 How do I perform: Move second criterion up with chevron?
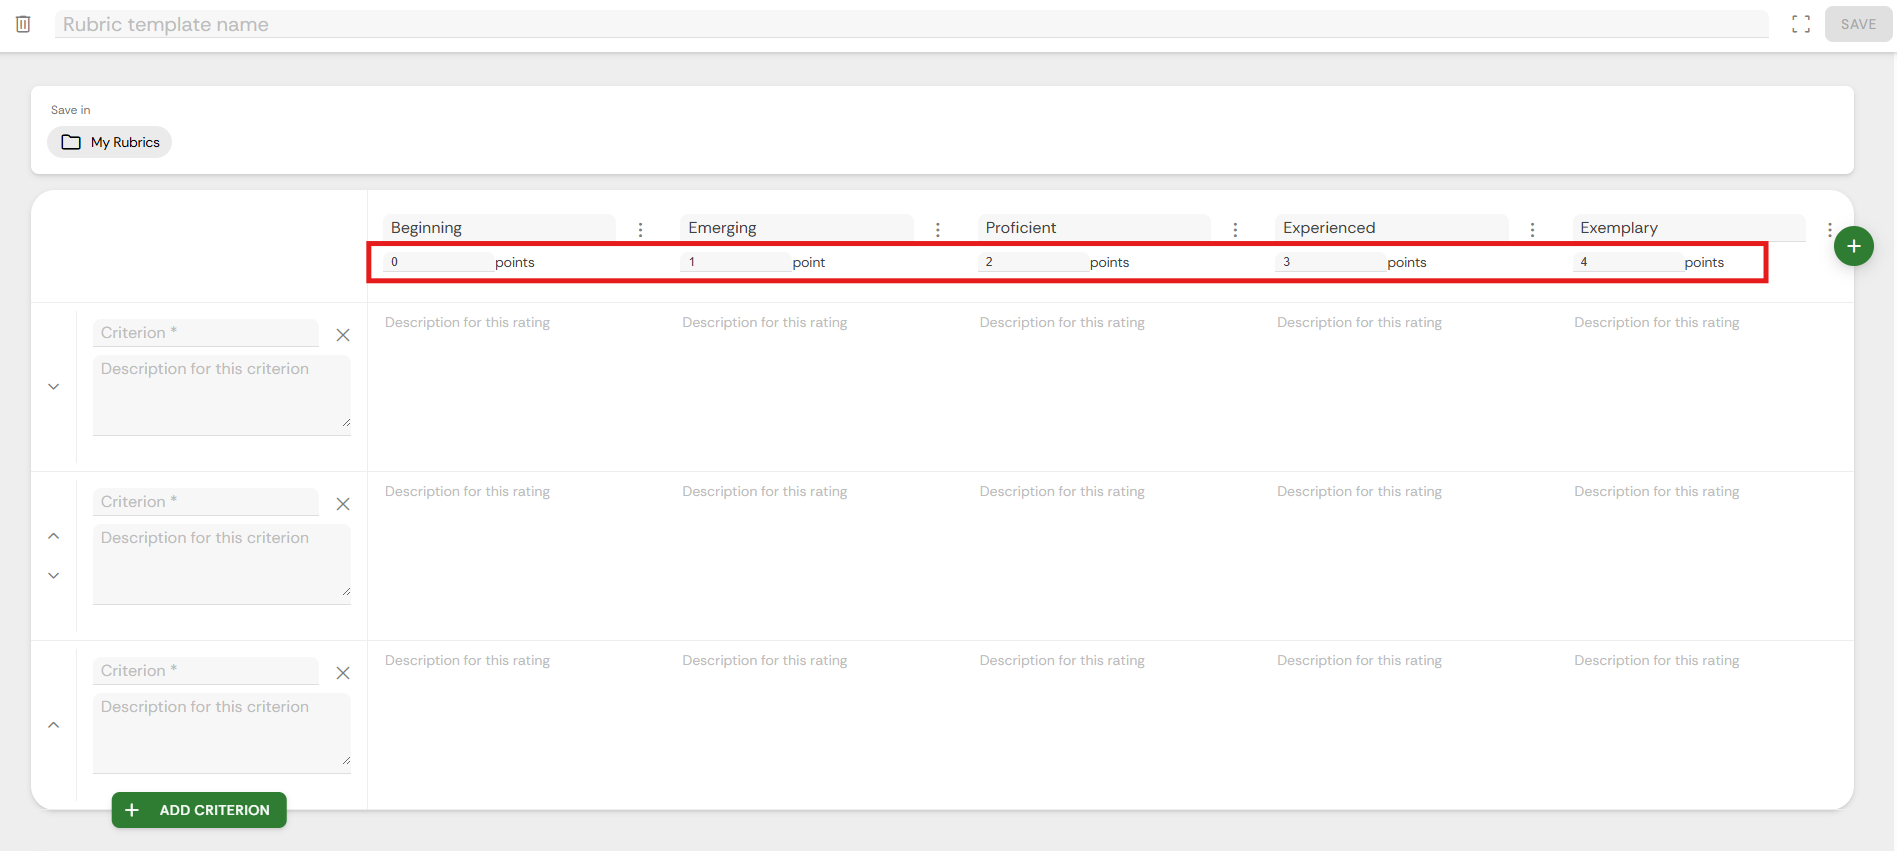tap(54, 536)
